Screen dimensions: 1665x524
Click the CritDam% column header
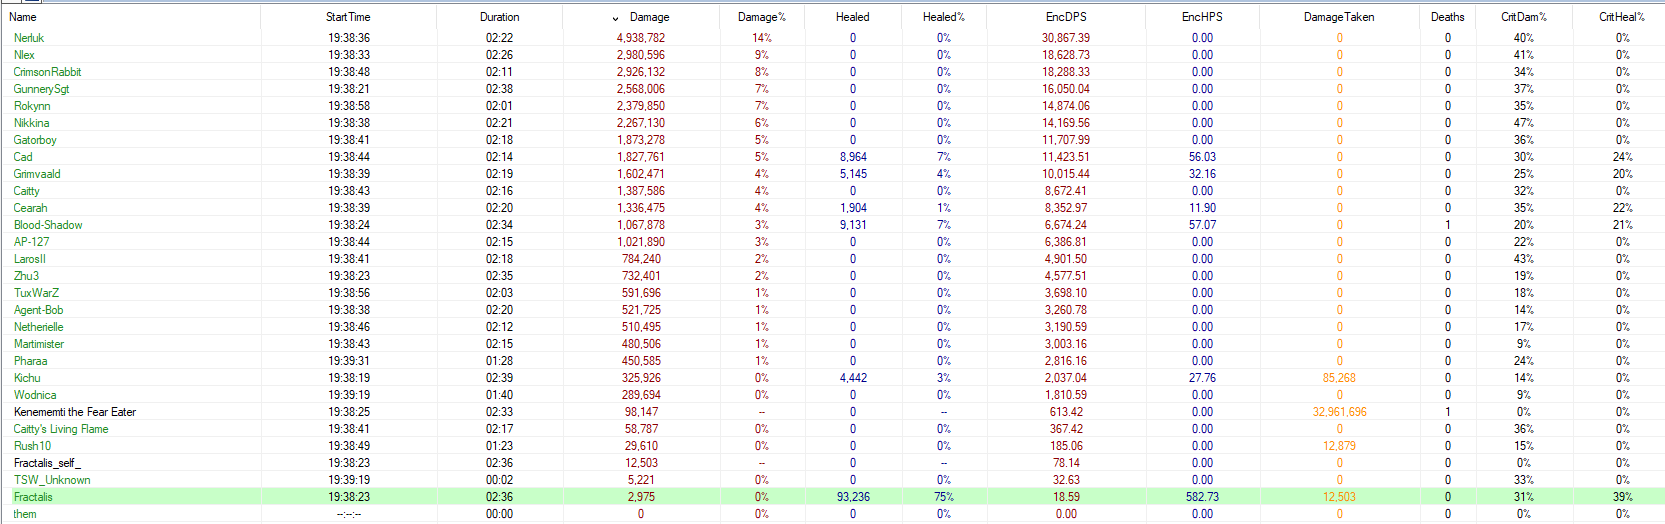[1523, 17]
